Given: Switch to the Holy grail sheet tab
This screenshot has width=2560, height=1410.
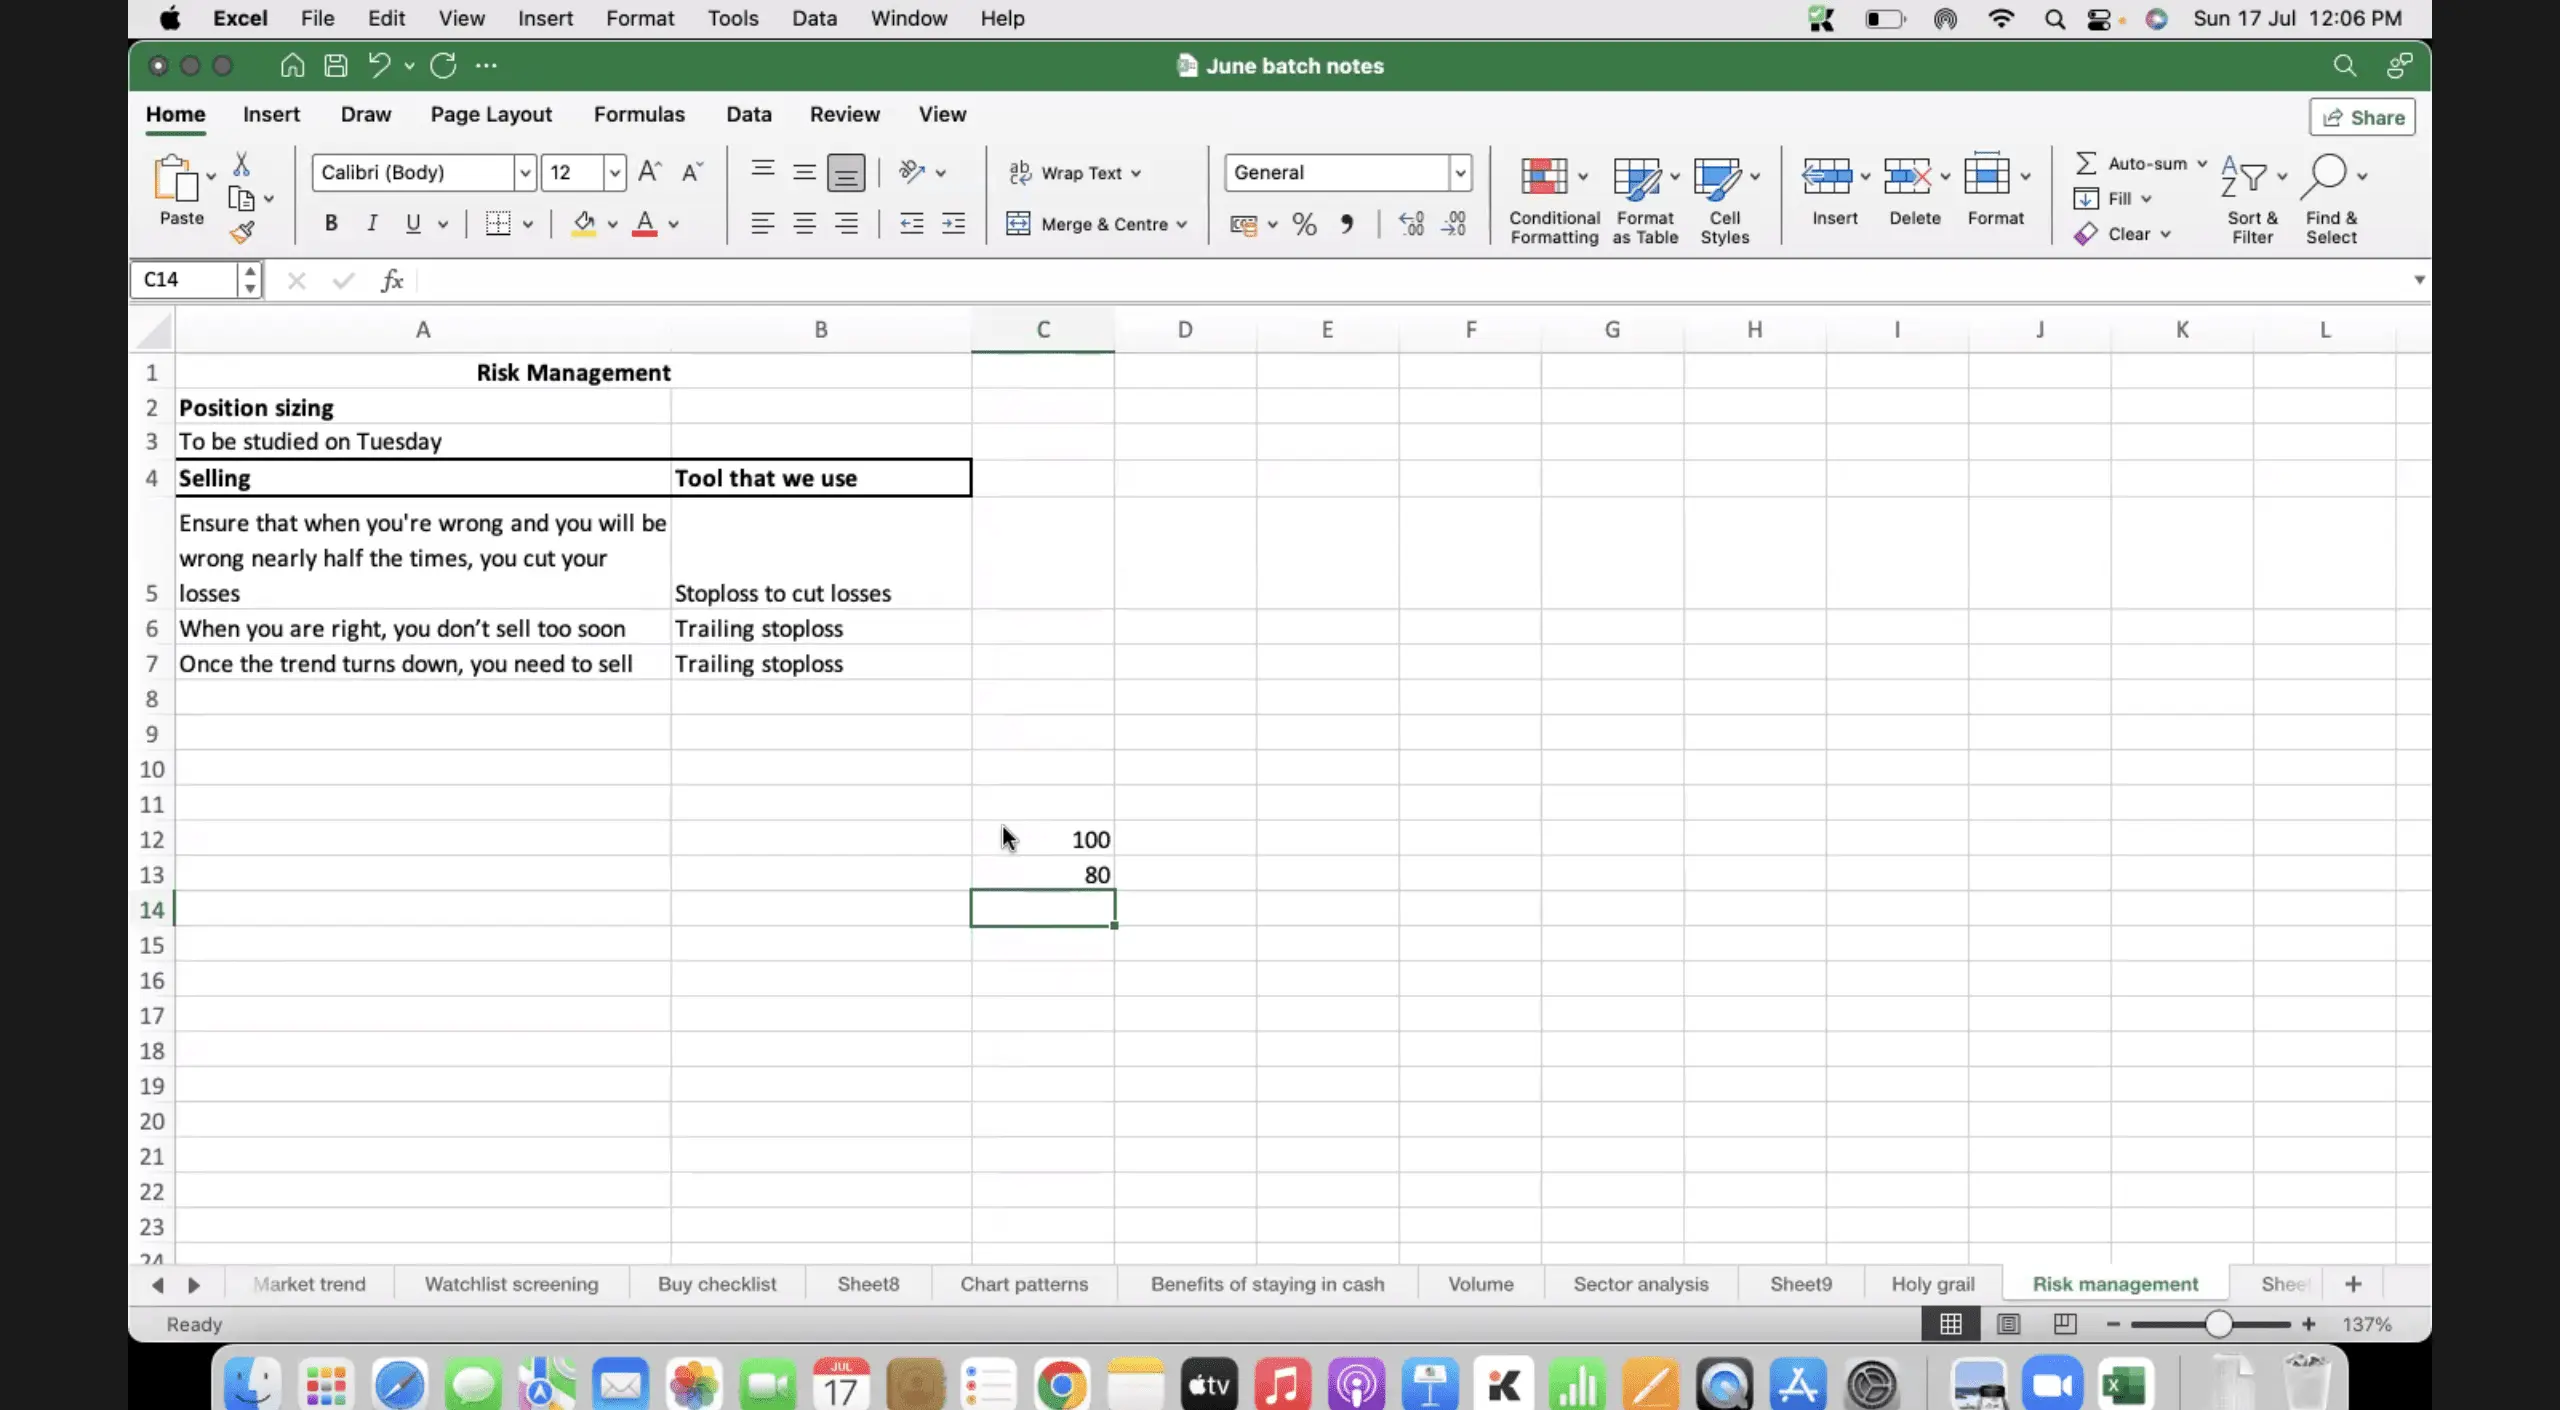Looking at the screenshot, I should [1932, 1284].
